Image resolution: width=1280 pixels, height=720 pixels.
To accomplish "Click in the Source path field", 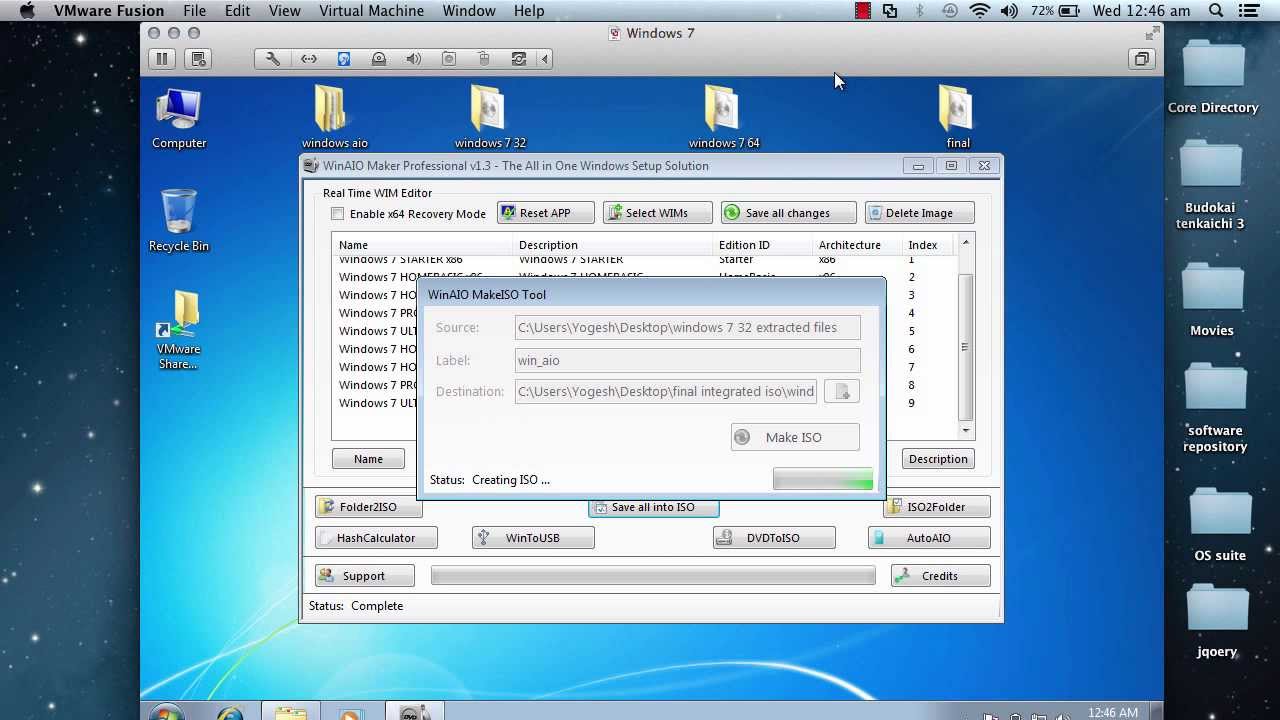I will [x=688, y=327].
